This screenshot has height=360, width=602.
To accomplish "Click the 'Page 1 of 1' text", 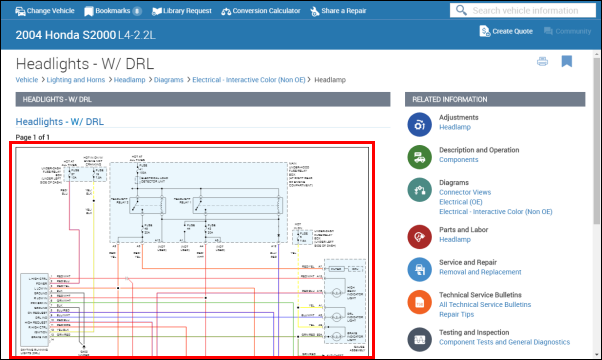I will coord(33,137).
